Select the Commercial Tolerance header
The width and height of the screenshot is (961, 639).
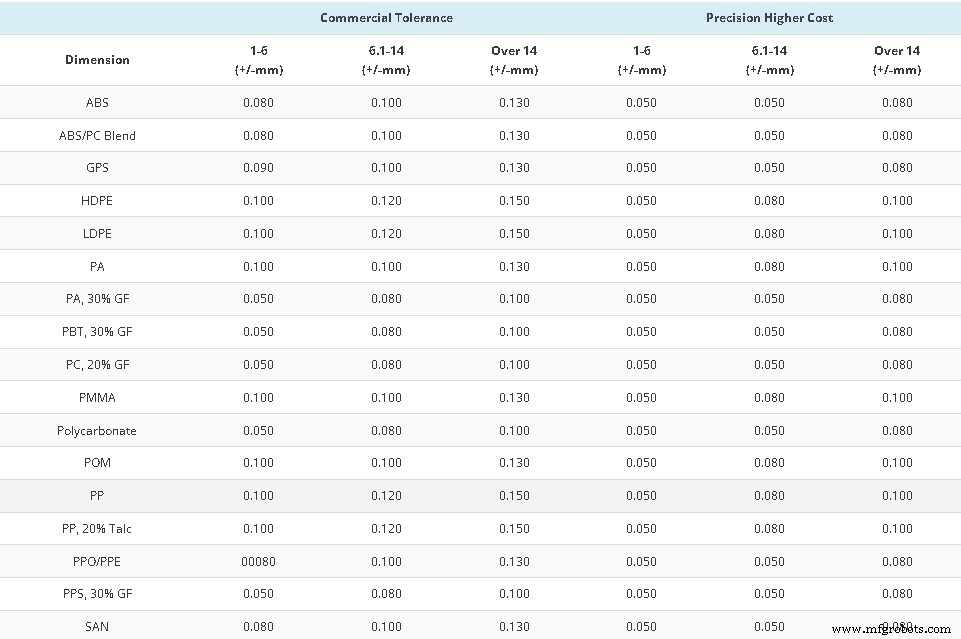[386, 17]
